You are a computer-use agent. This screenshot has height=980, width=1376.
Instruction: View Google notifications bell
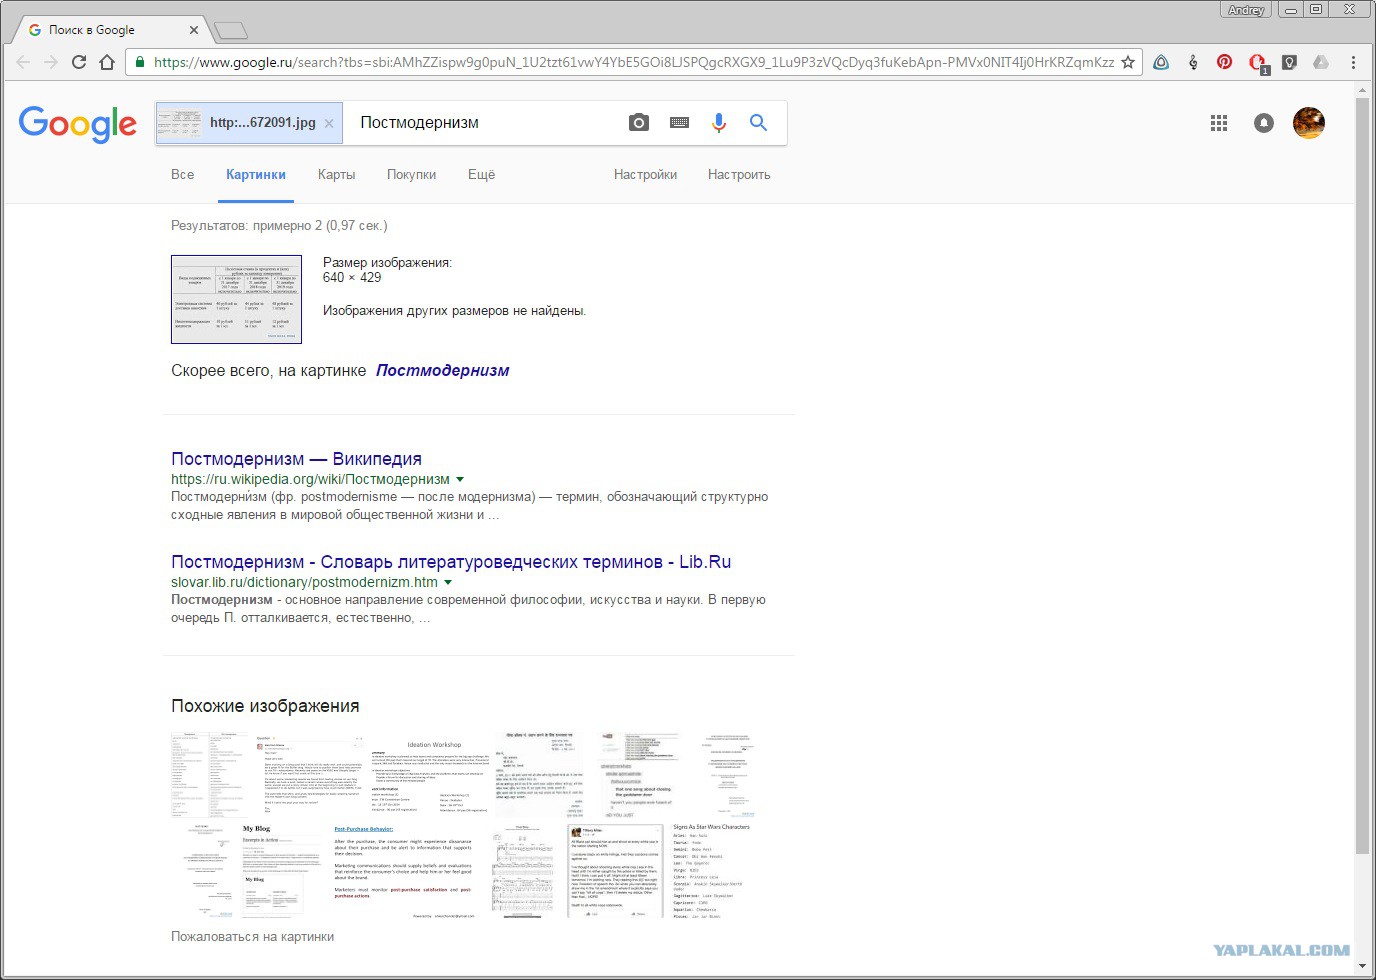click(1264, 123)
